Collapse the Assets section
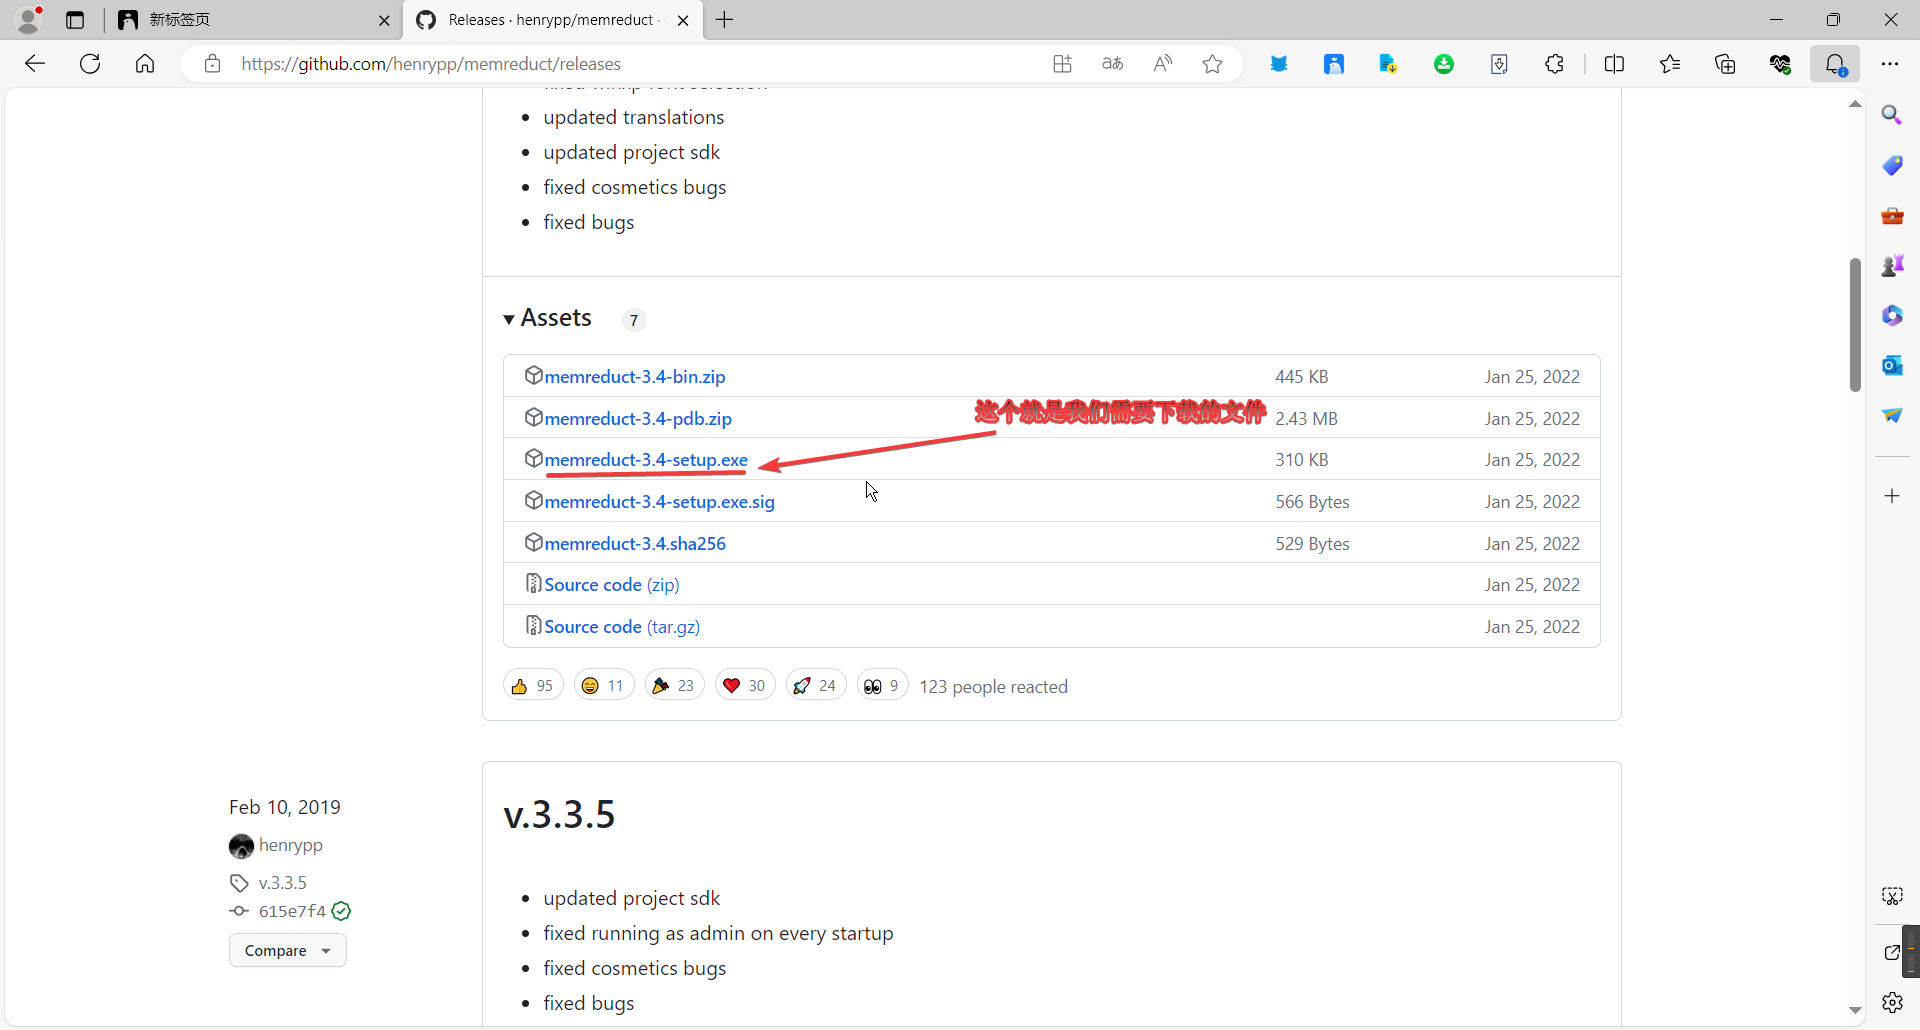Image resolution: width=1920 pixels, height=1030 pixels. coord(510,318)
